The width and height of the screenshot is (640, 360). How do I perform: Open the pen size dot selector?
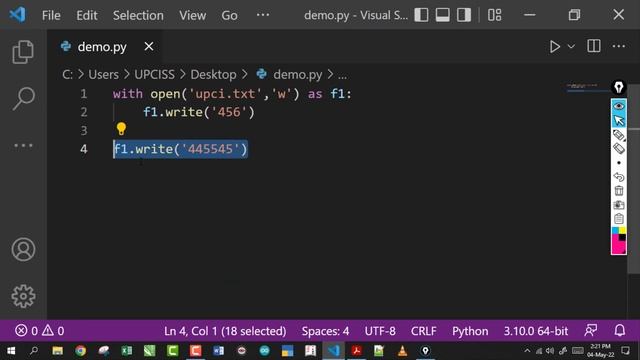pos(619,163)
